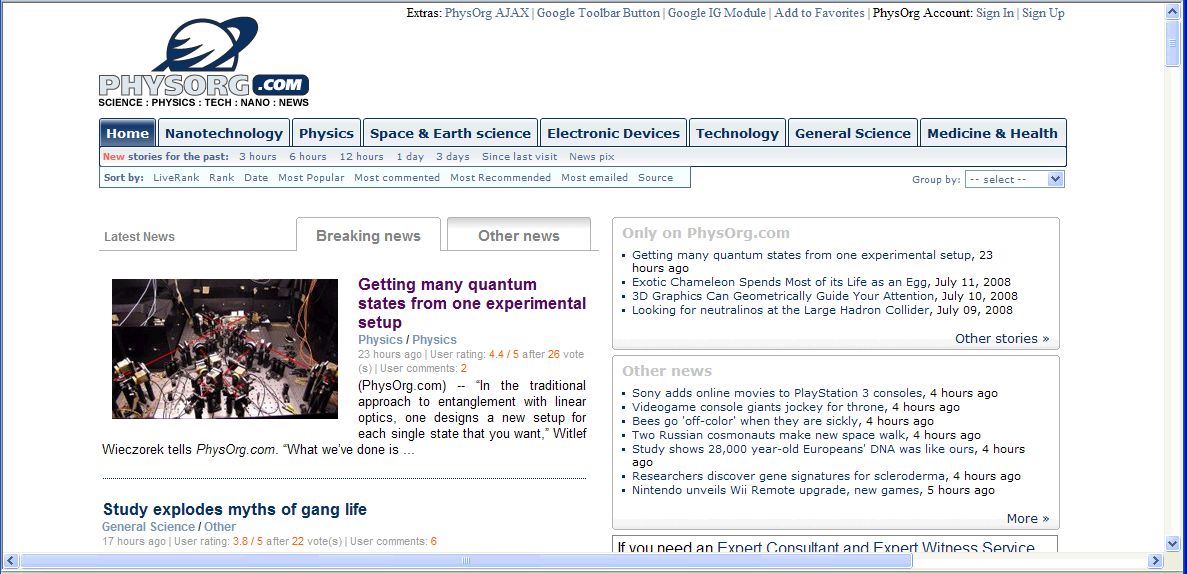Select the Technology navigation tab

click(737, 133)
